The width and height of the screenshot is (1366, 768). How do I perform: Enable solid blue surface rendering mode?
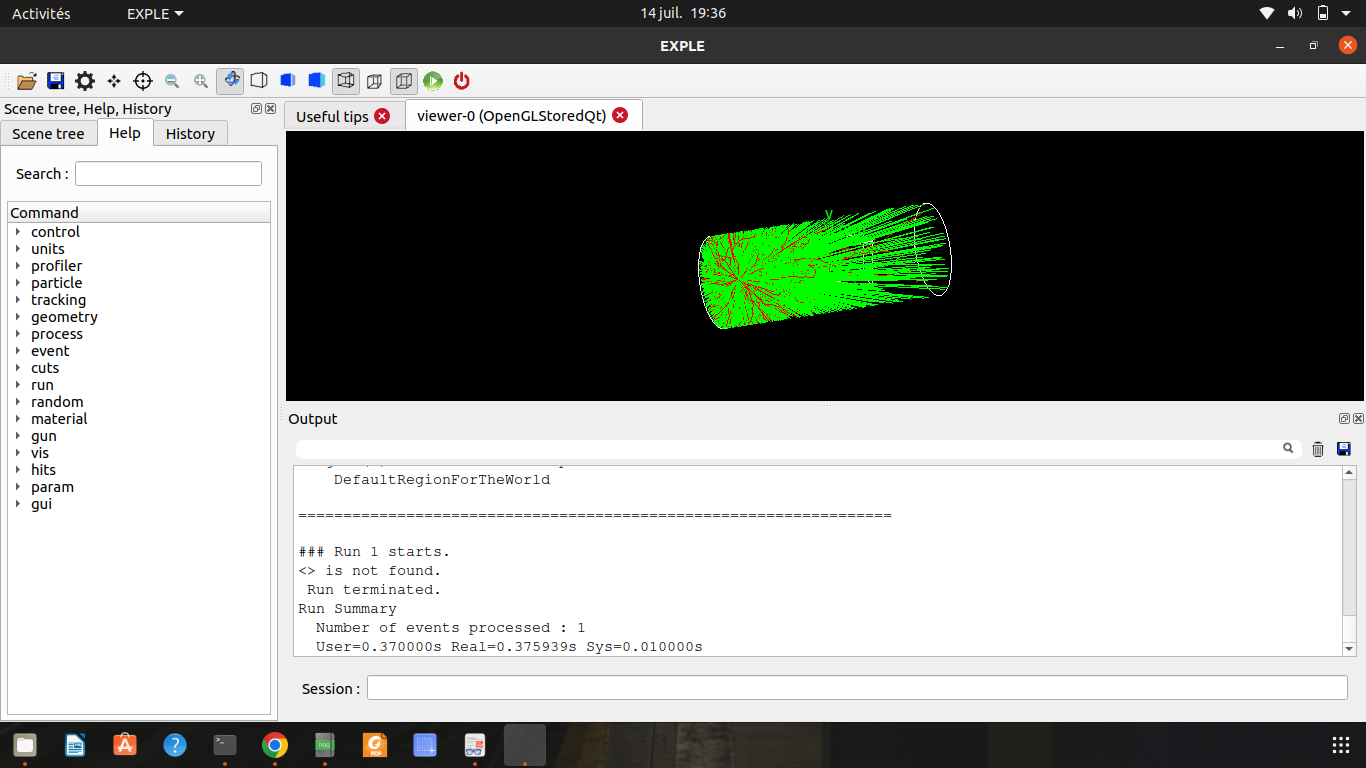click(317, 81)
